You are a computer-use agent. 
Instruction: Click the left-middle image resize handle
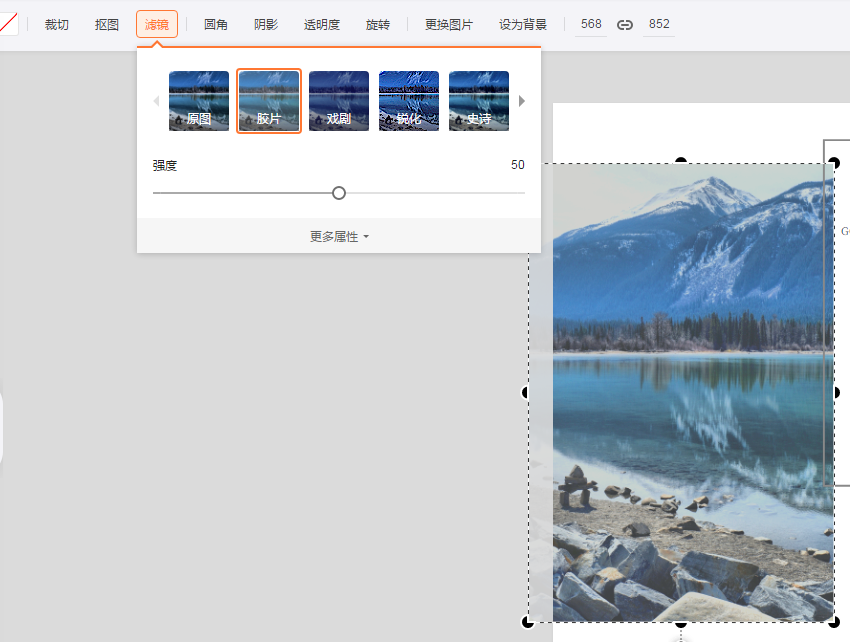tap(526, 392)
